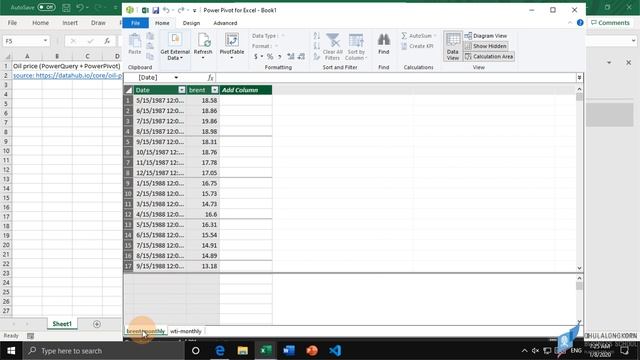
Task: Open File Explorer from the taskbar
Action: (x=243, y=351)
